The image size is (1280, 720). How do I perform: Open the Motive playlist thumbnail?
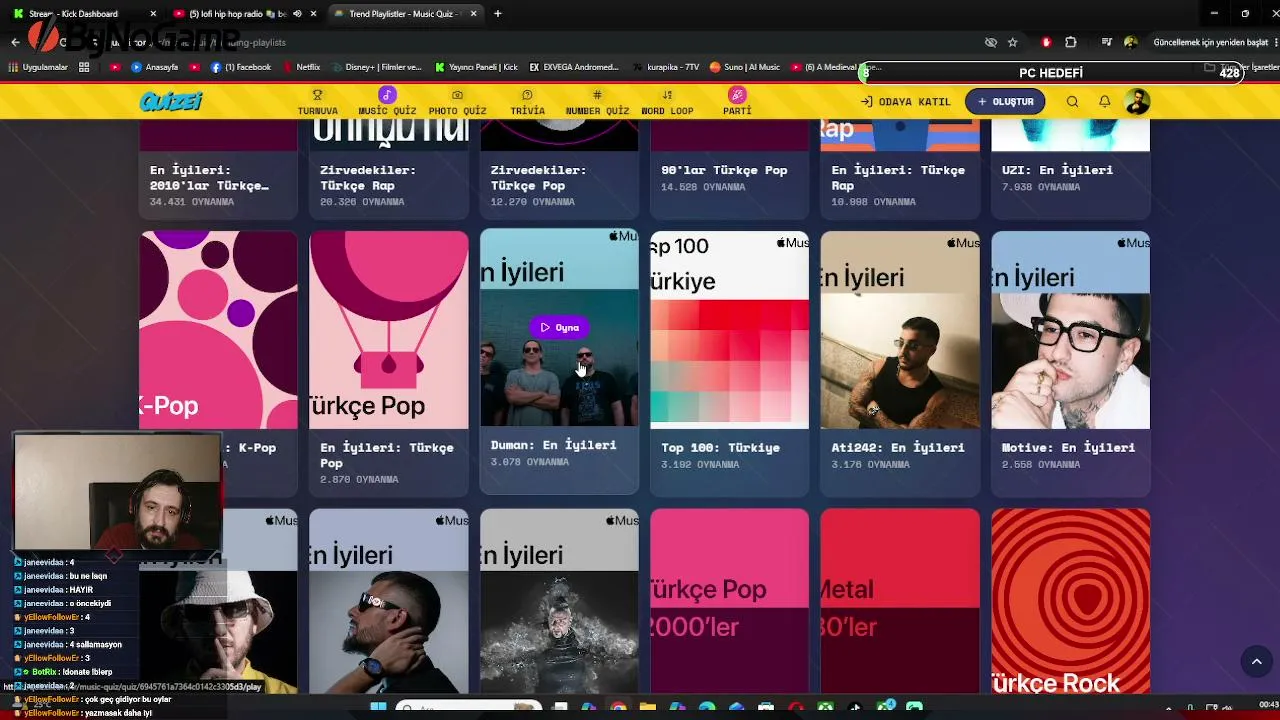pos(1070,330)
